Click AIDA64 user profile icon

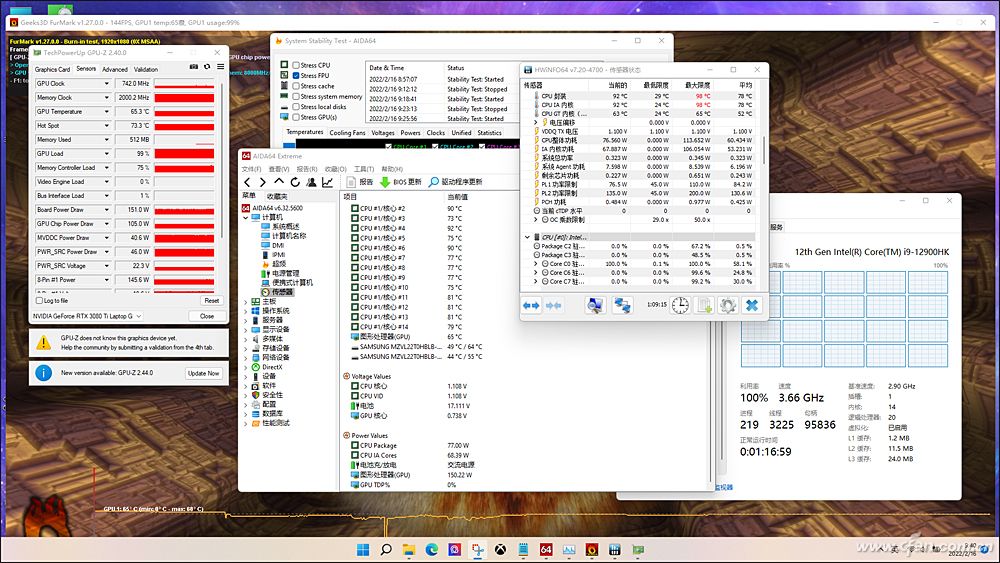click(x=311, y=182)
